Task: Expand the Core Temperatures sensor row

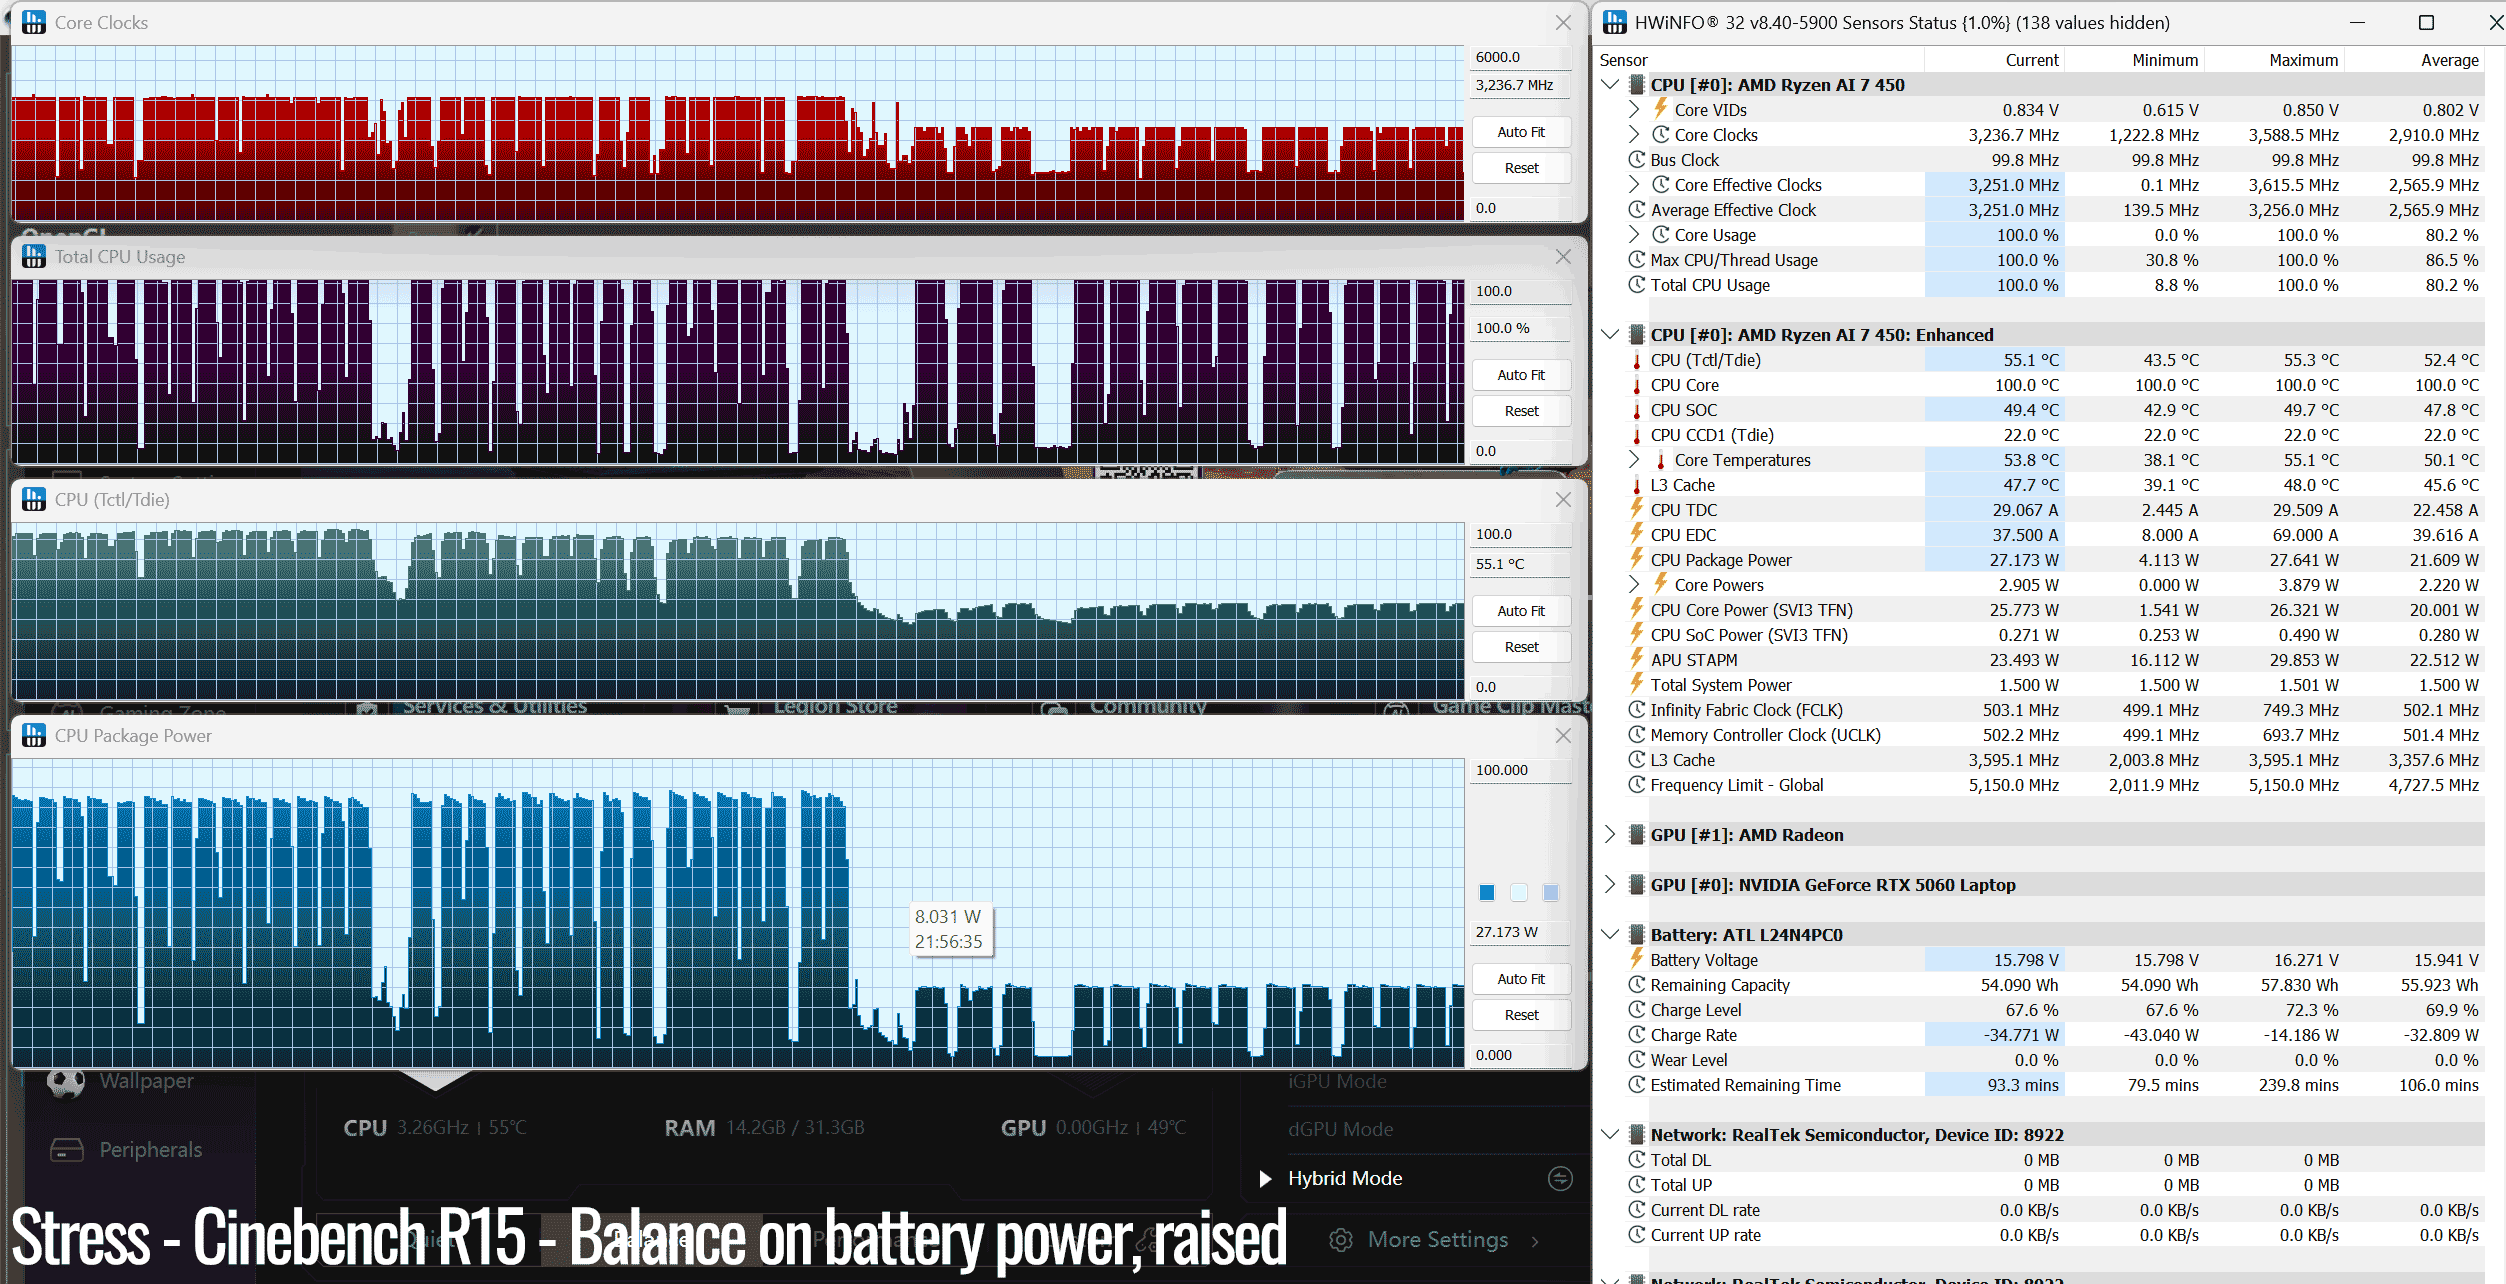Action: 1634,460
